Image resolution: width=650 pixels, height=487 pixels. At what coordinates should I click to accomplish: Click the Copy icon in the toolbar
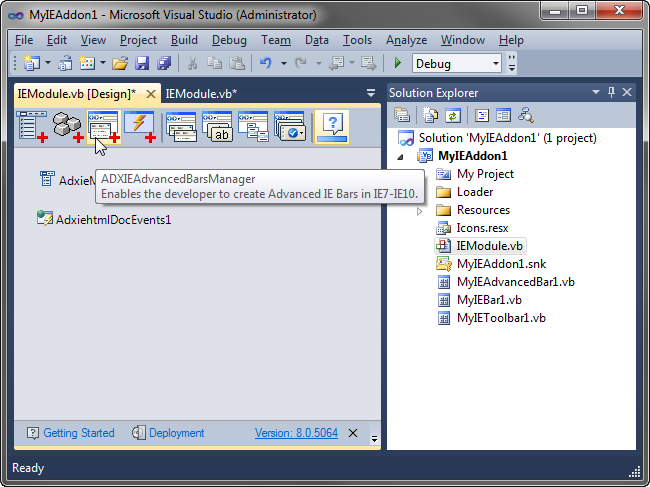pos(214,63)
